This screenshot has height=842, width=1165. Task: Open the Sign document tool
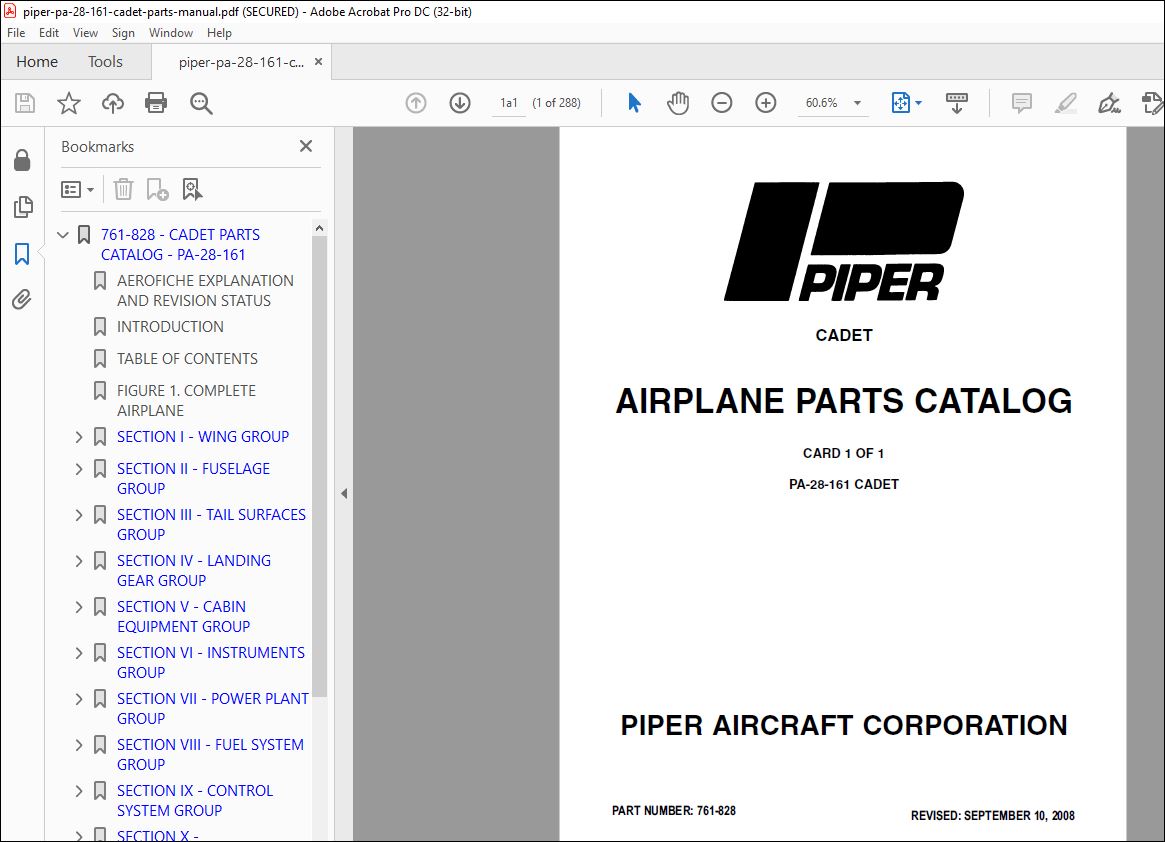pos(1109,103)
